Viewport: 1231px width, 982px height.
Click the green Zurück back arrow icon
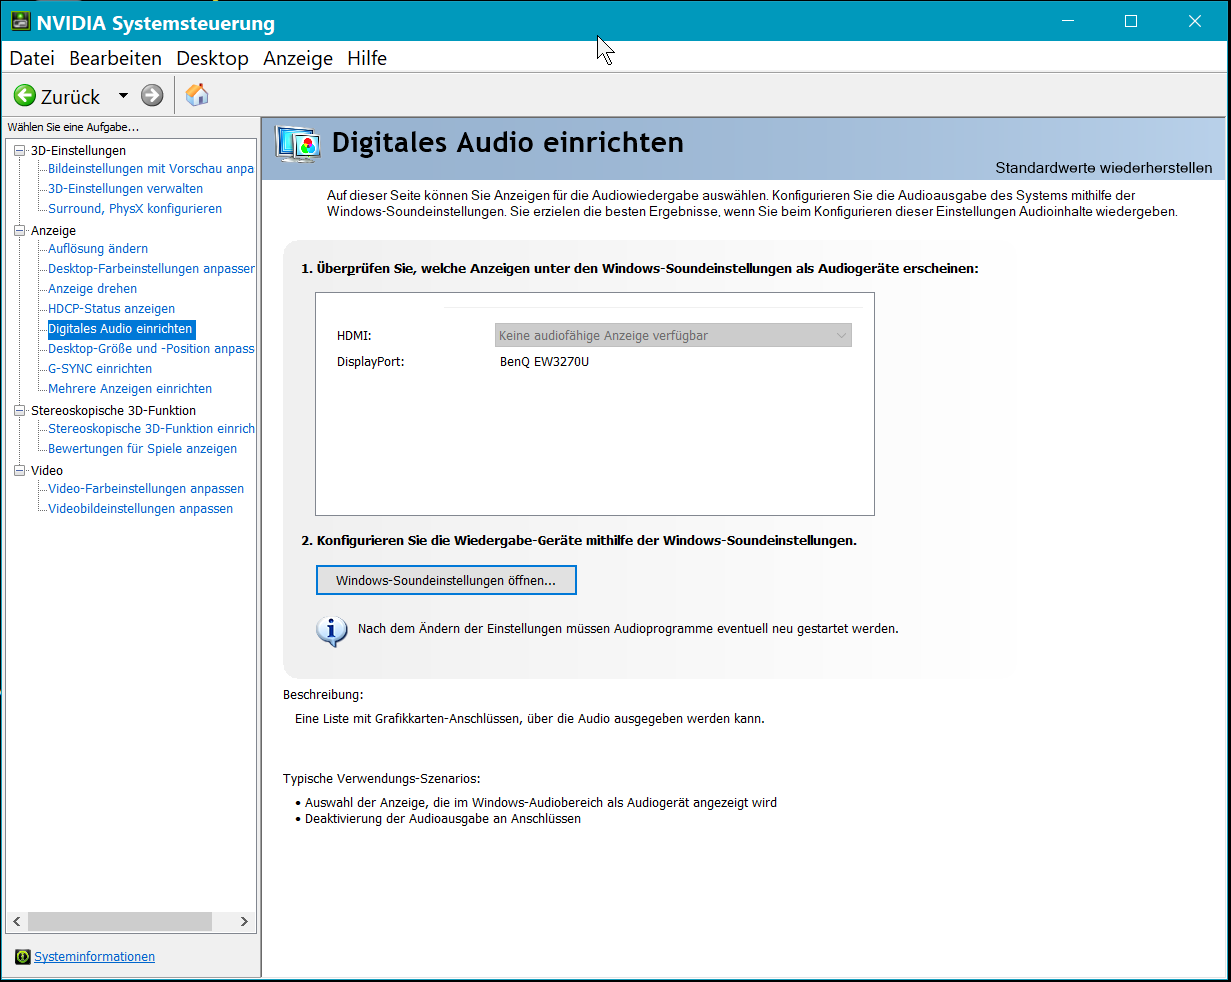coord(25,96)
